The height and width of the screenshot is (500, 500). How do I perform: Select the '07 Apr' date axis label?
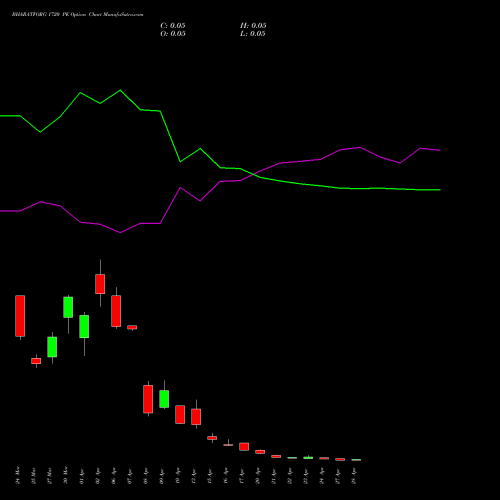click(130, 477)
